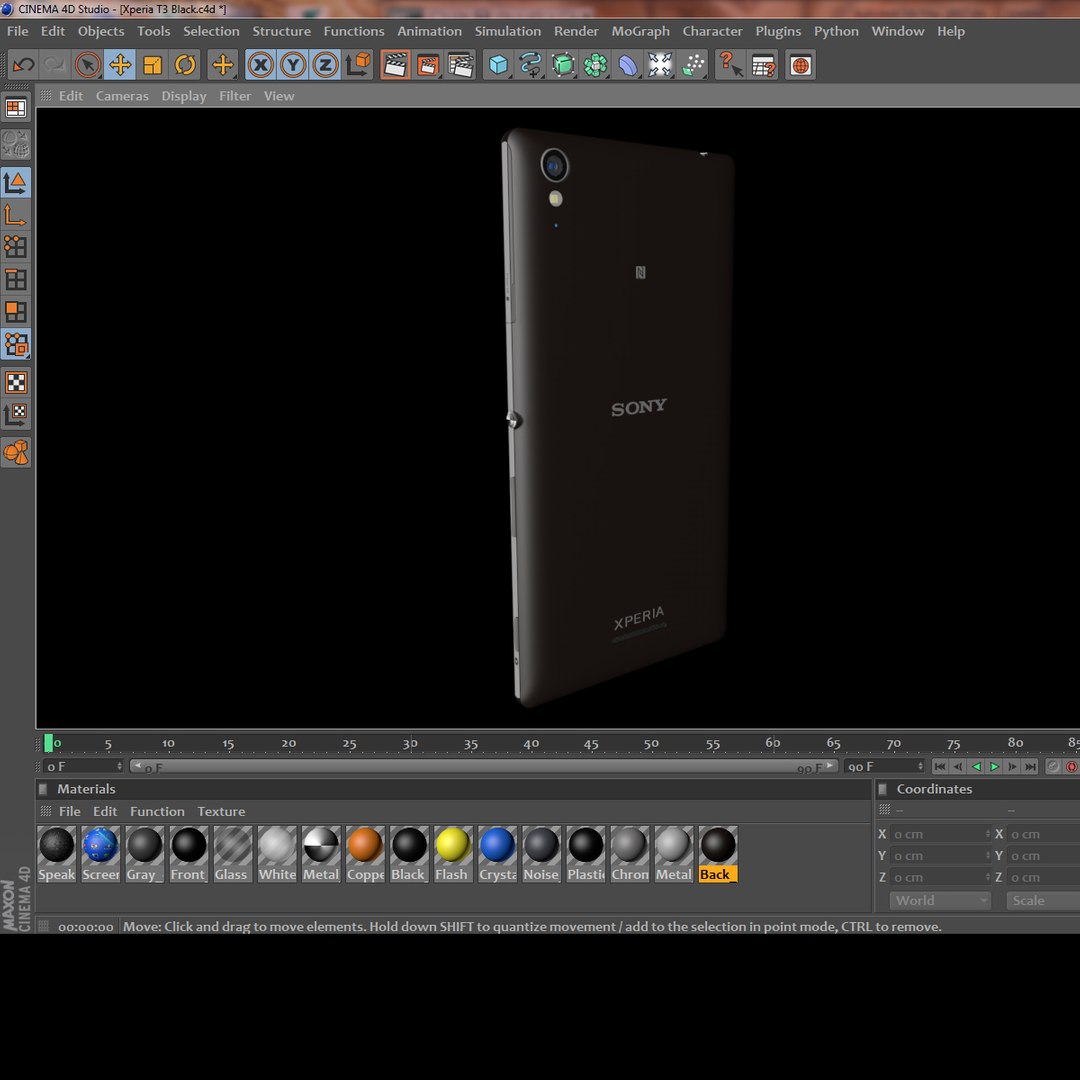Toggle Y axis lock

click(293, 65)
